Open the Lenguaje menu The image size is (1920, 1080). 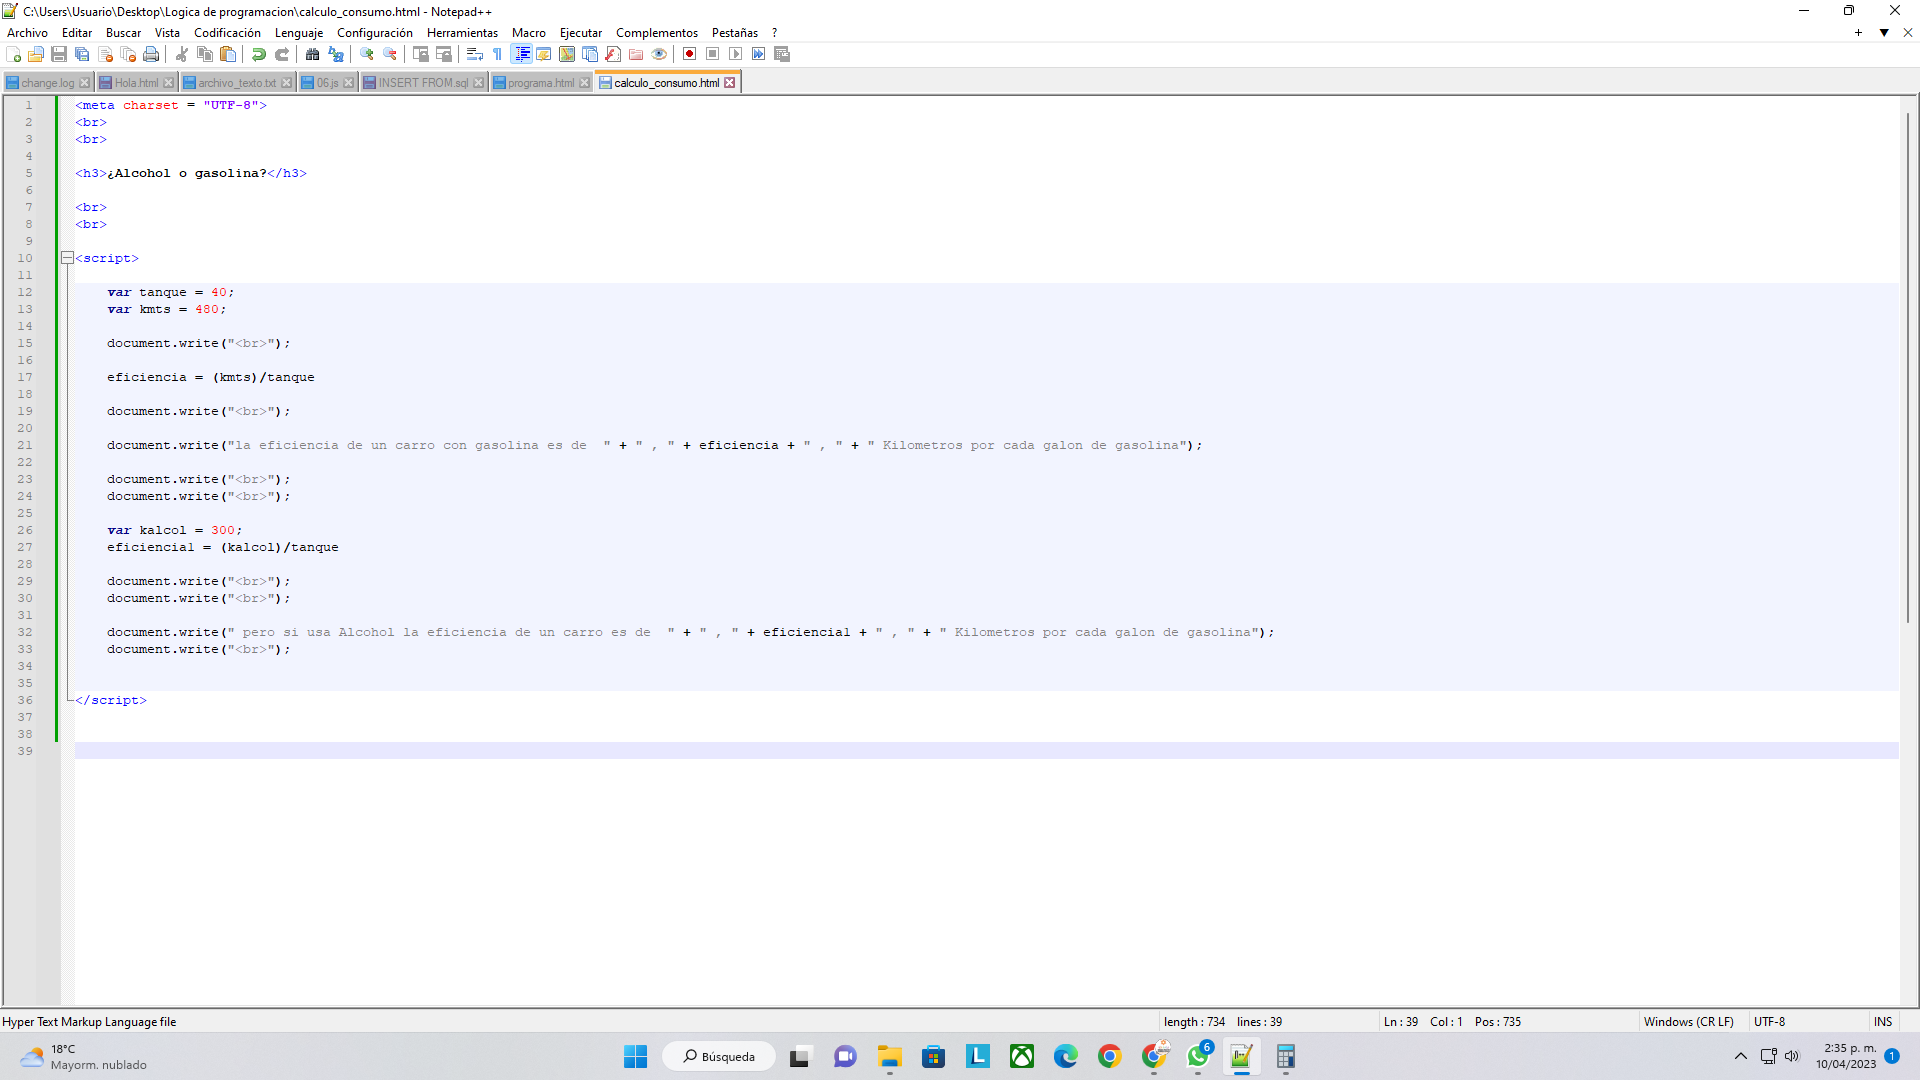pyautogui.click(x=299, y=33)
